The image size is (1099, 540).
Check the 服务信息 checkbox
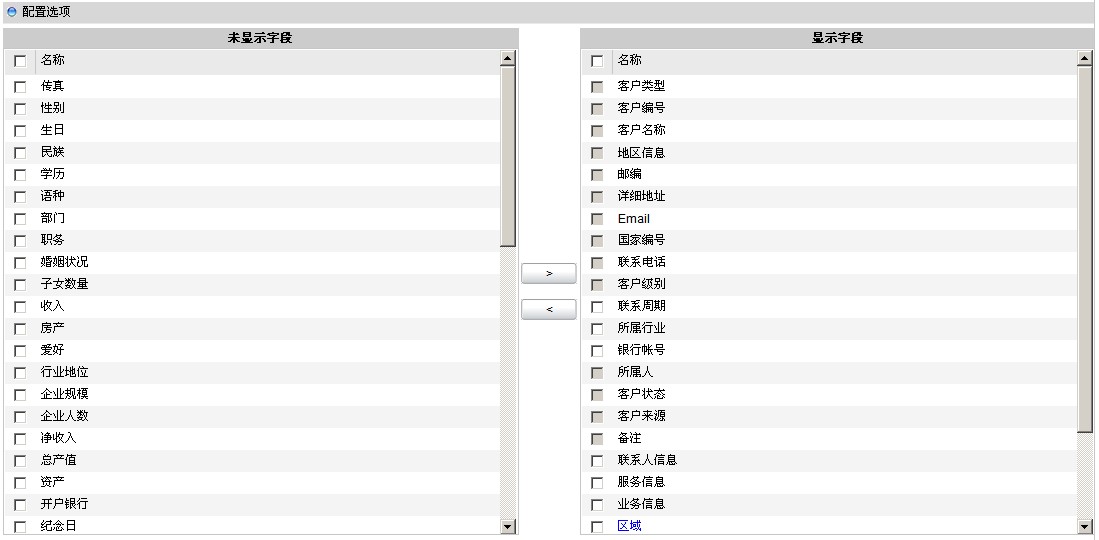[596, 482]
